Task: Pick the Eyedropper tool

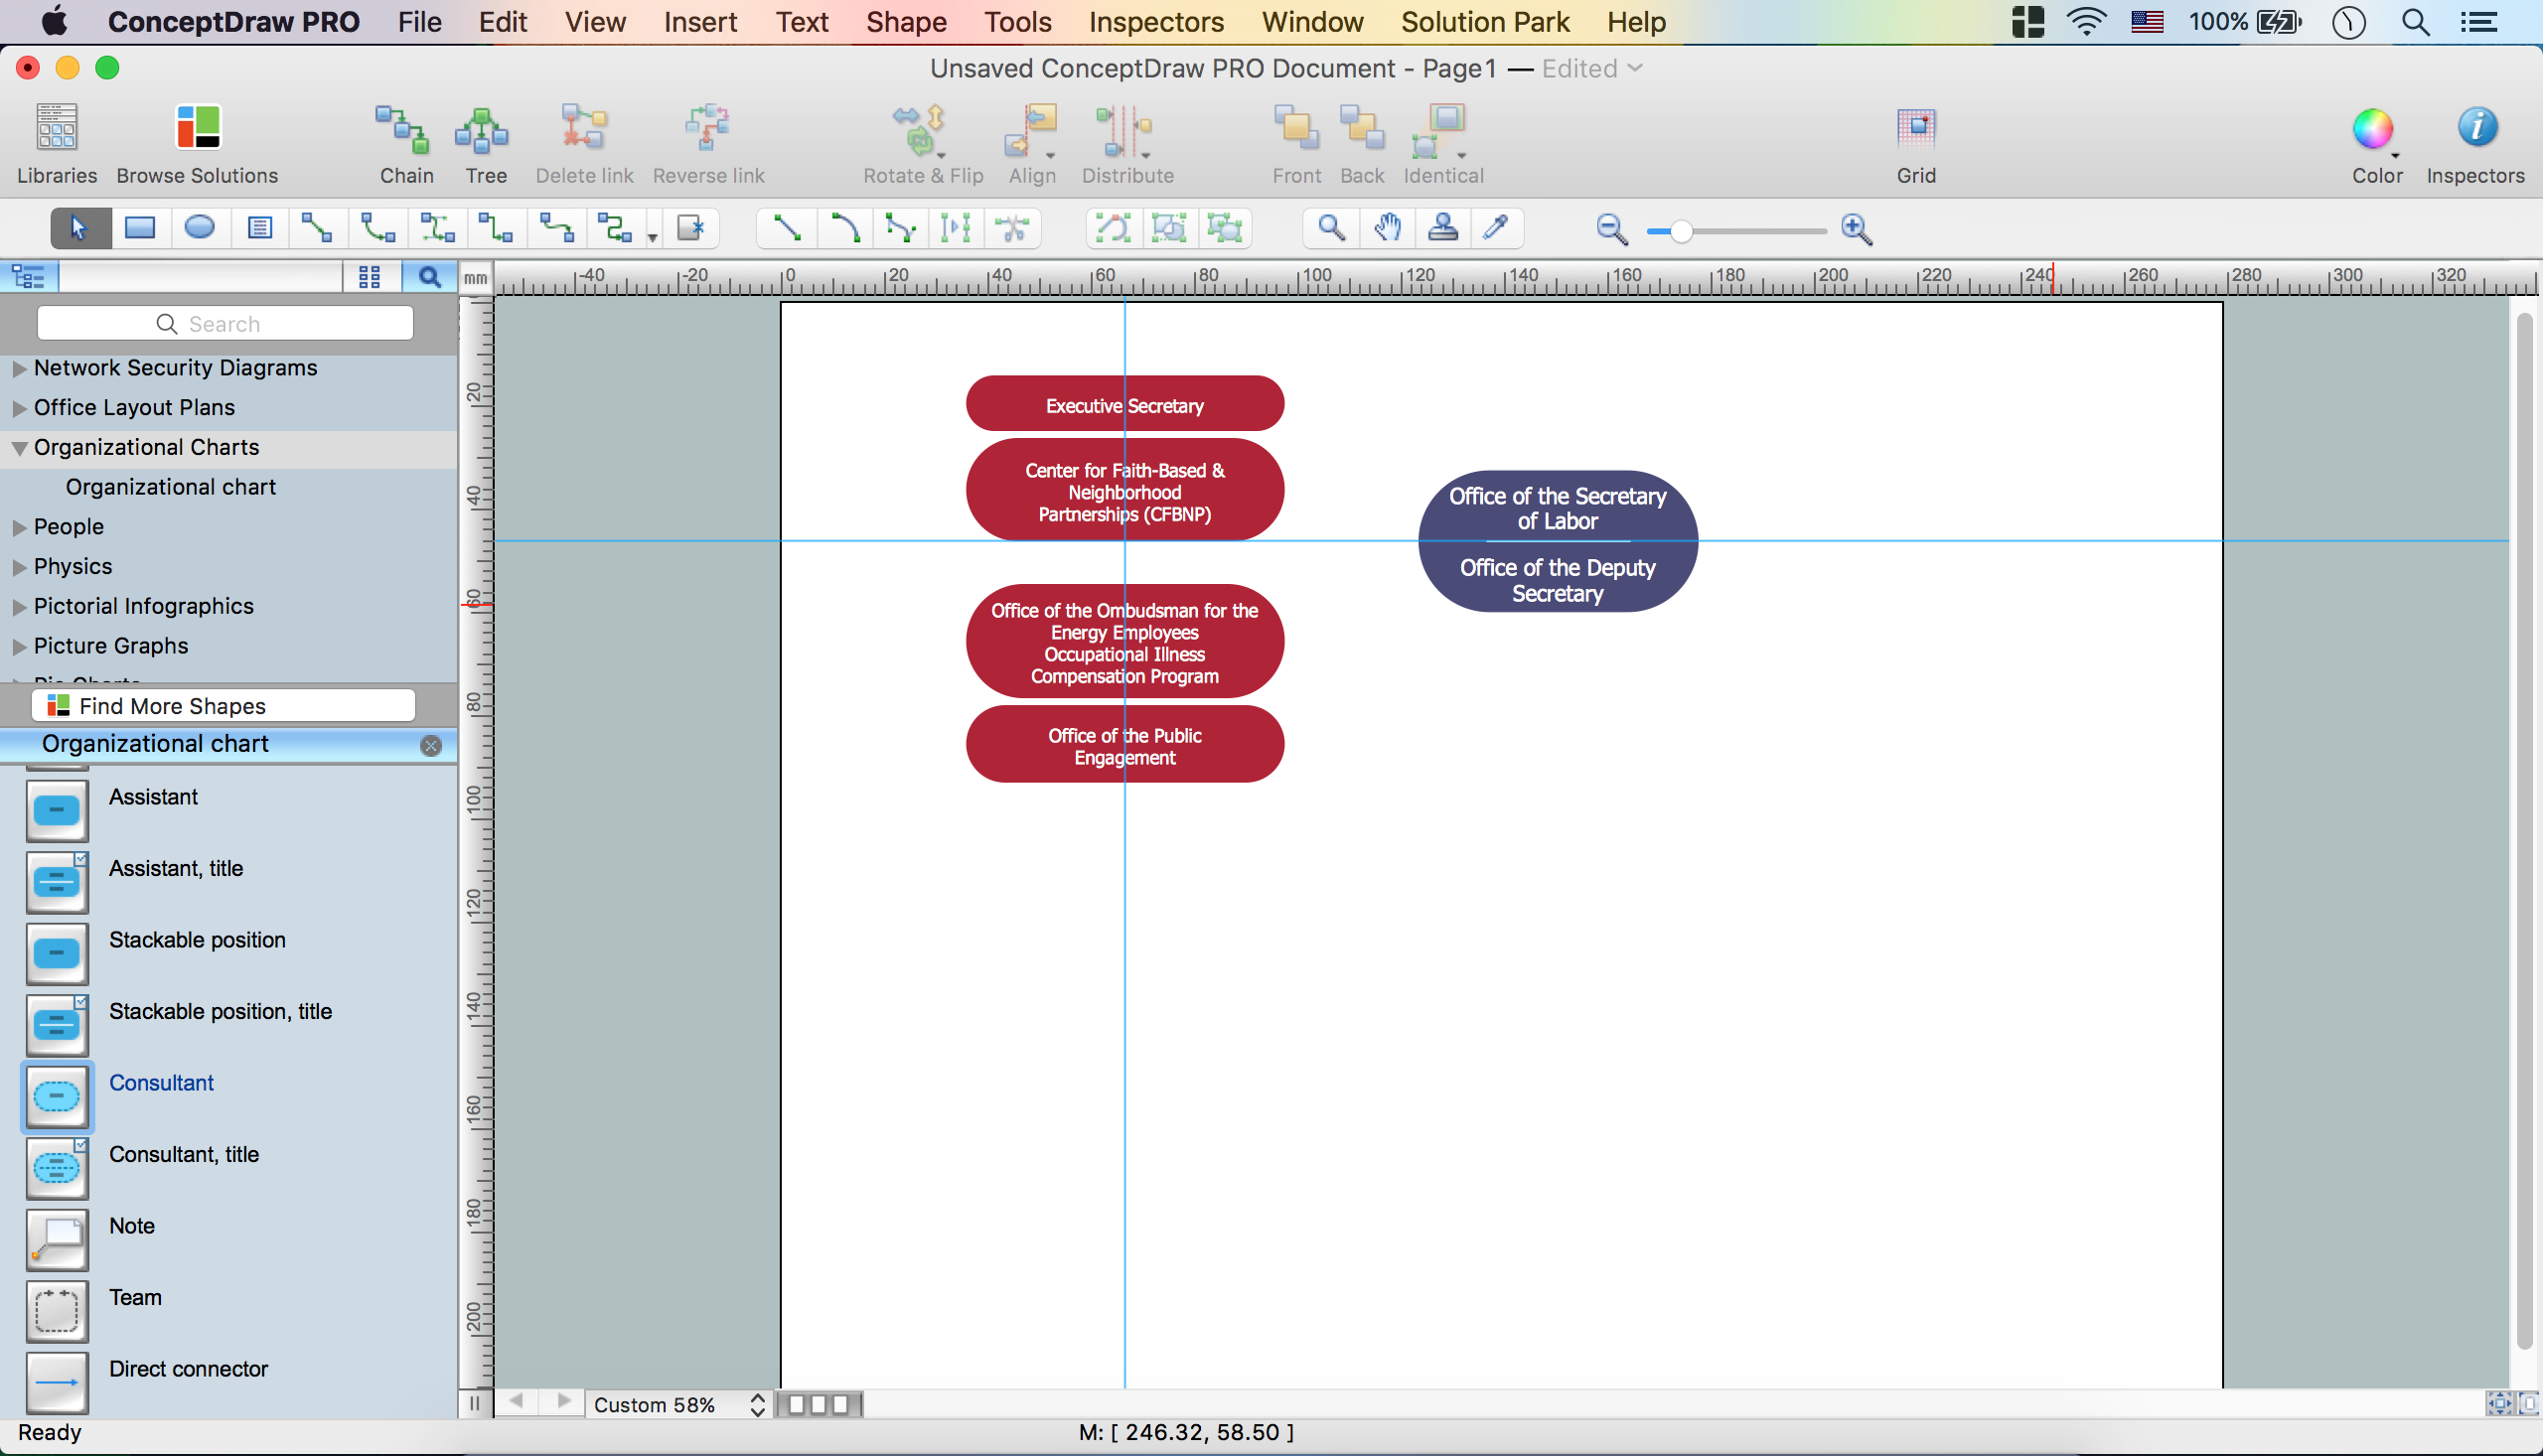Action: pyautogui.click(x=1495, y=228)
